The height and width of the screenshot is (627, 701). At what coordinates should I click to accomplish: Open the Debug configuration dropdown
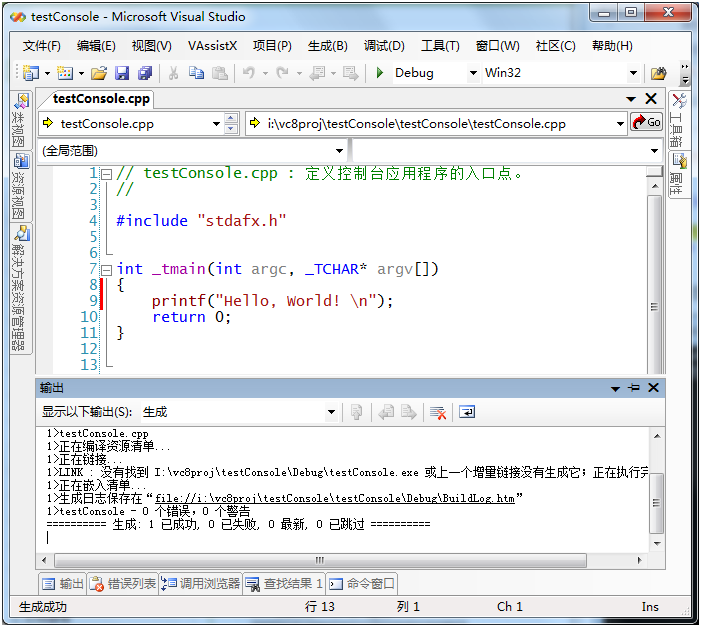(x=473, y=73)
